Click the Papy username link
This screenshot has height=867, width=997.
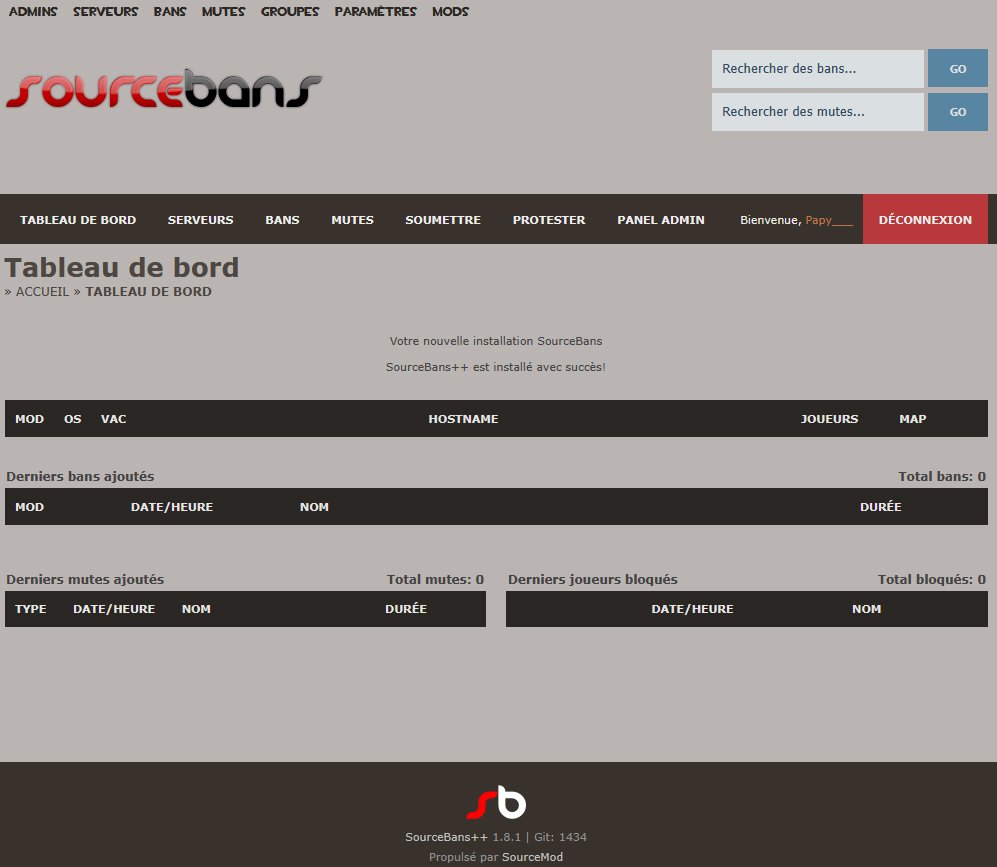[829, 220]
